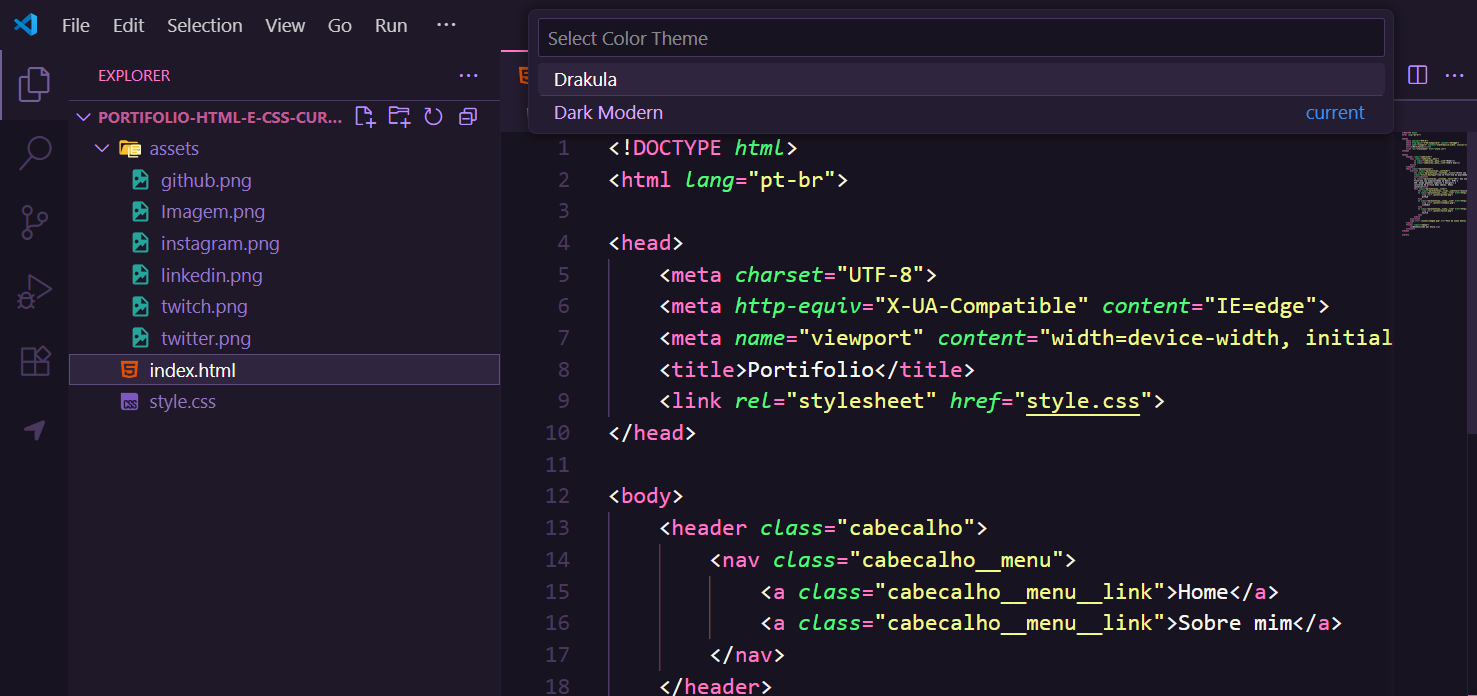This screenshot has height=696, width=1477.
Task: Collapse all folders in Explorer
Action: pyautogui.click(x=467, y=117)
